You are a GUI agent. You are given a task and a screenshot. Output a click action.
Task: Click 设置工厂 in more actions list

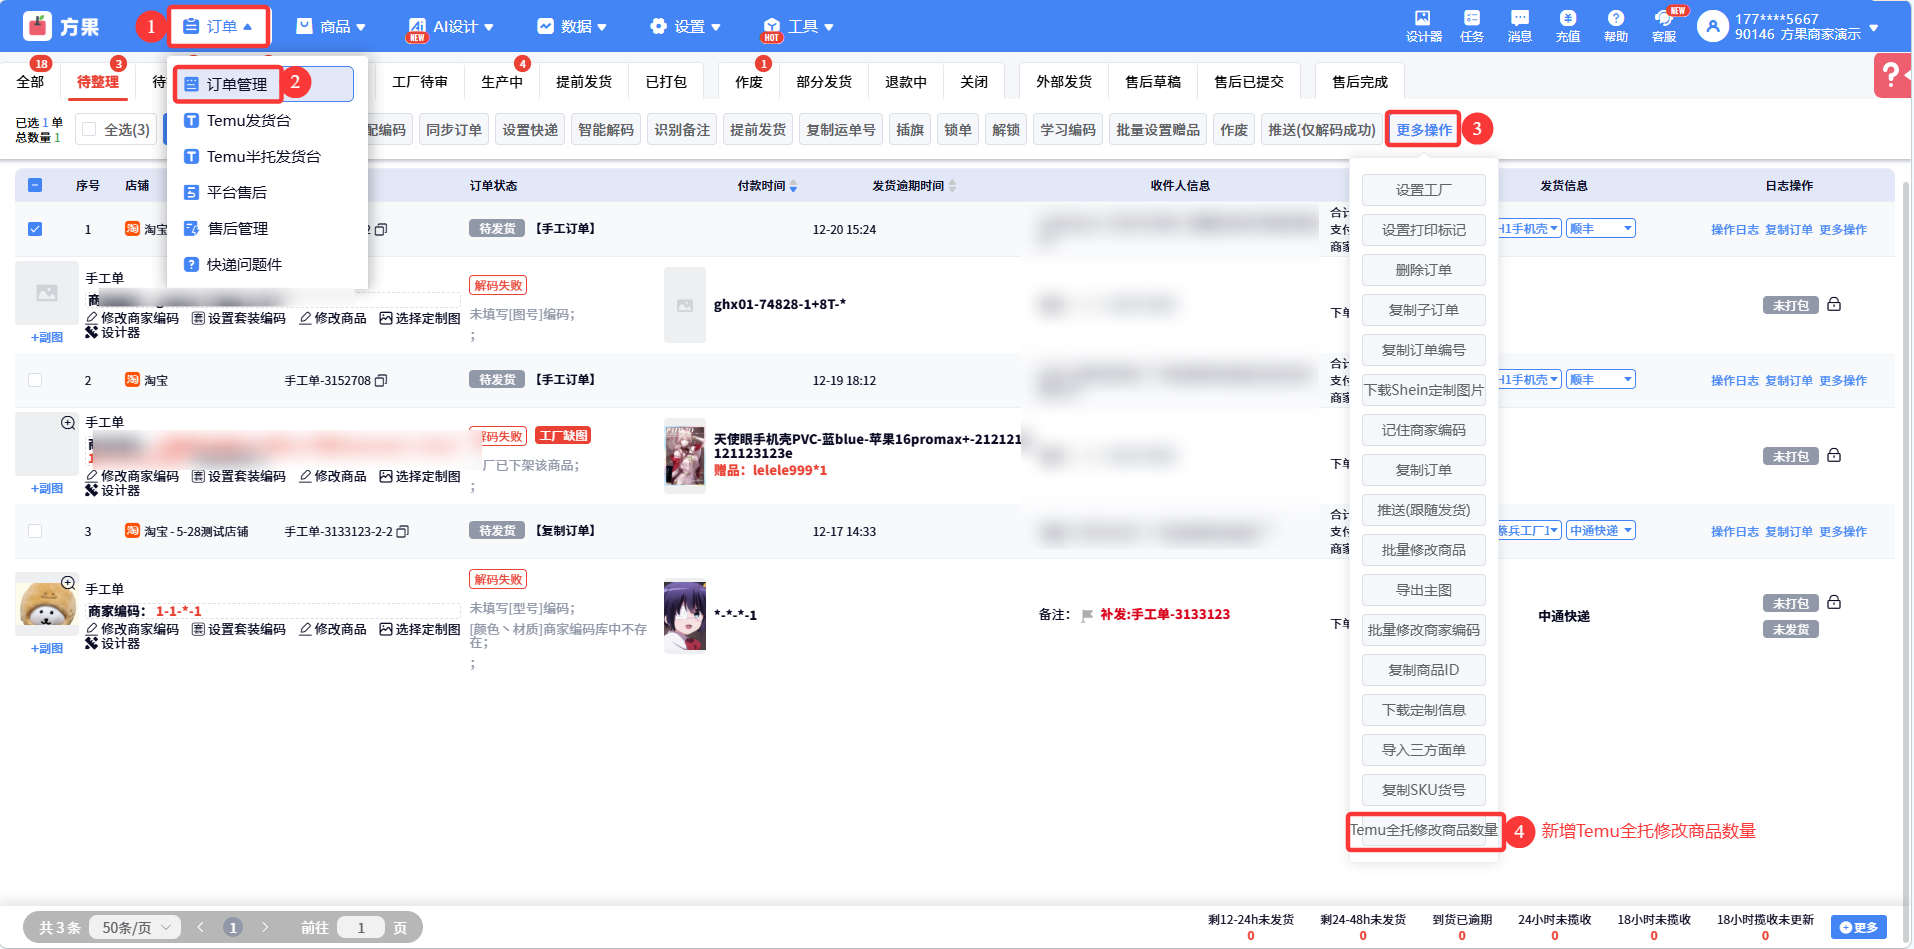pos(1424,190)
